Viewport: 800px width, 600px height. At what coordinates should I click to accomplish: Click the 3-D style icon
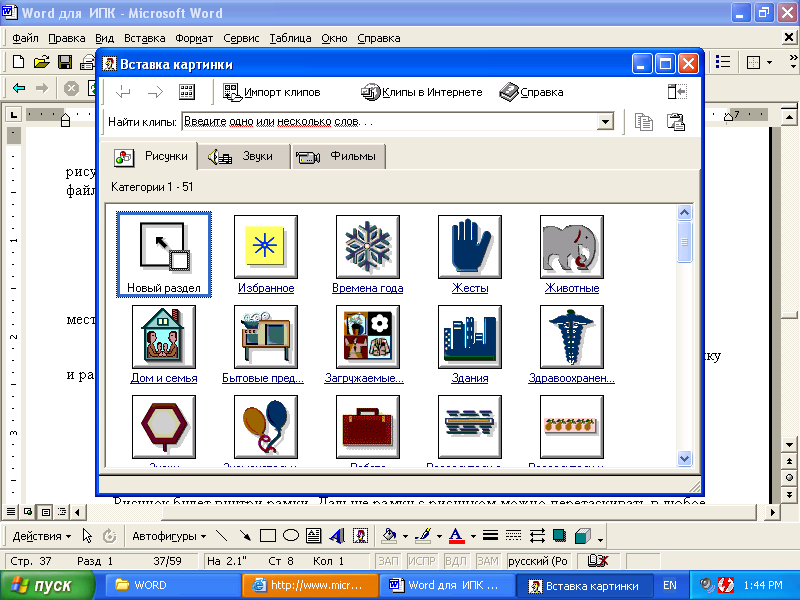coord(583,536)
